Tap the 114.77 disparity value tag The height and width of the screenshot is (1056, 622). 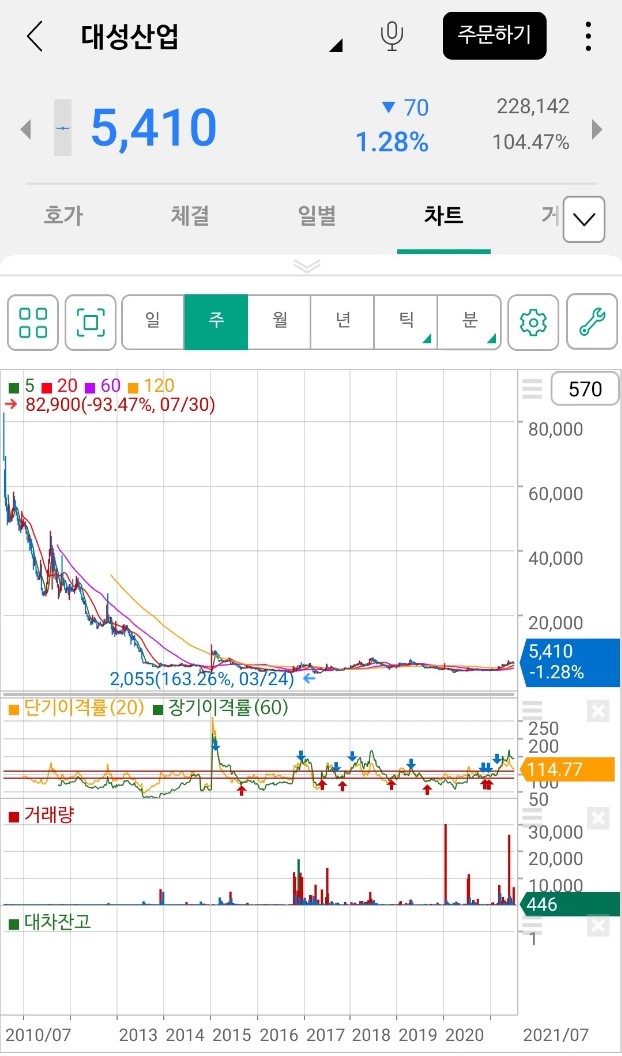567,769
